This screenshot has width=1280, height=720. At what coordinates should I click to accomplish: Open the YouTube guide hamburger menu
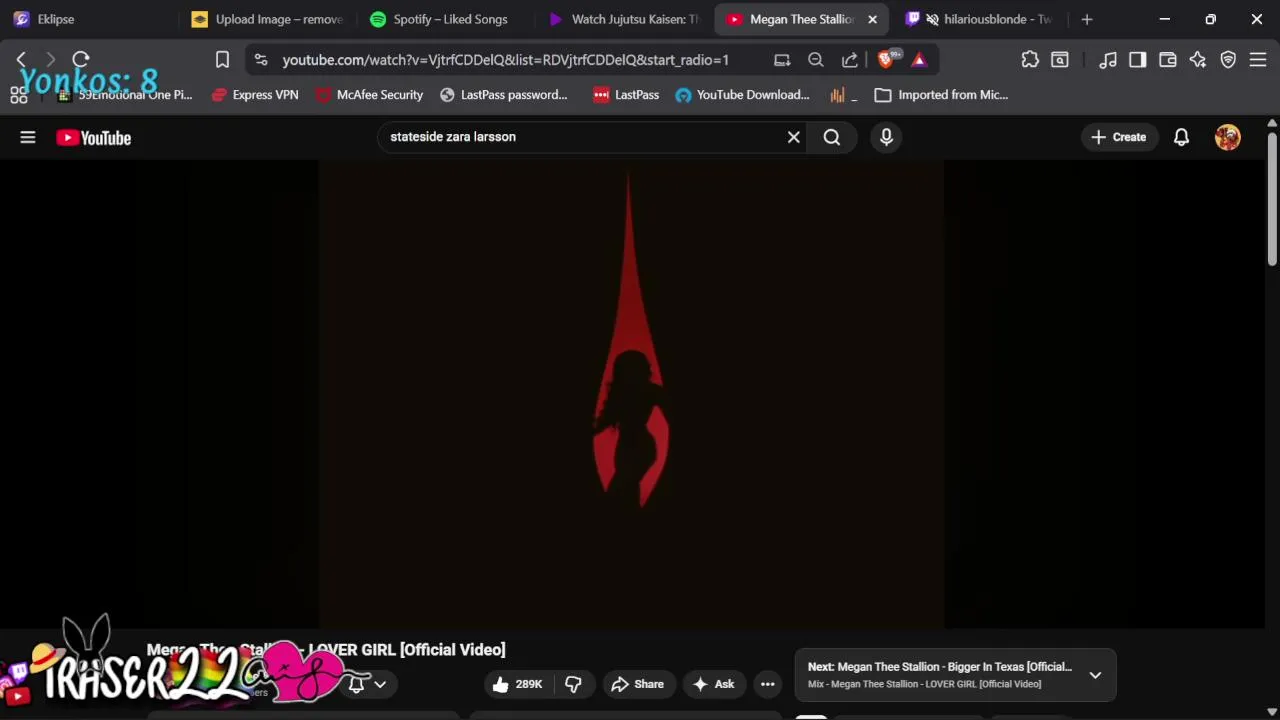point(28,137)
